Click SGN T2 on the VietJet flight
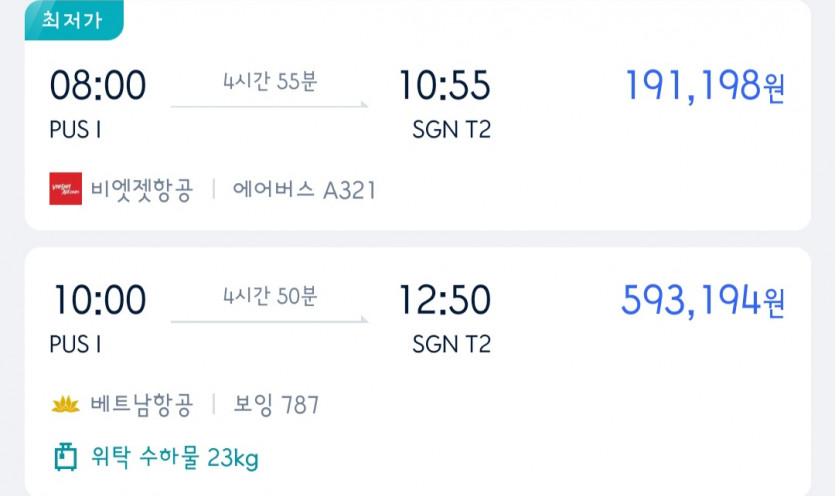Image resolution: width=835 pixels, height=496 pixels. pos(451,130)
